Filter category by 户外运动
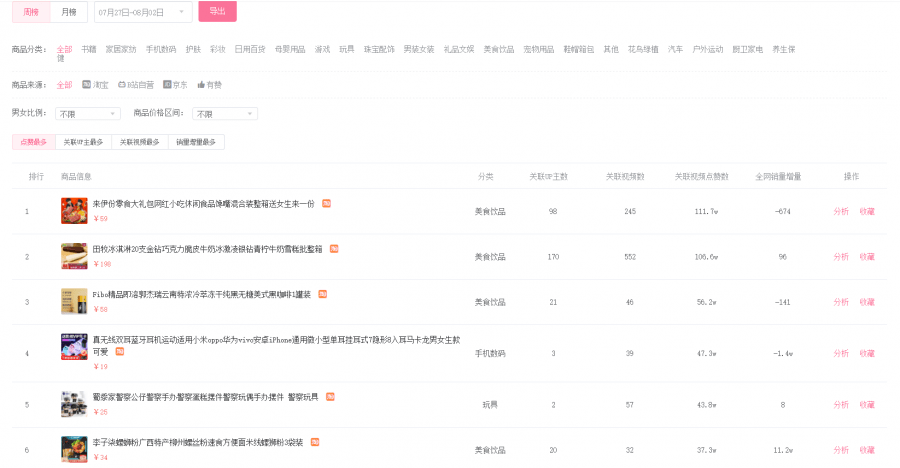900x468 pixels. pos(708,49)
